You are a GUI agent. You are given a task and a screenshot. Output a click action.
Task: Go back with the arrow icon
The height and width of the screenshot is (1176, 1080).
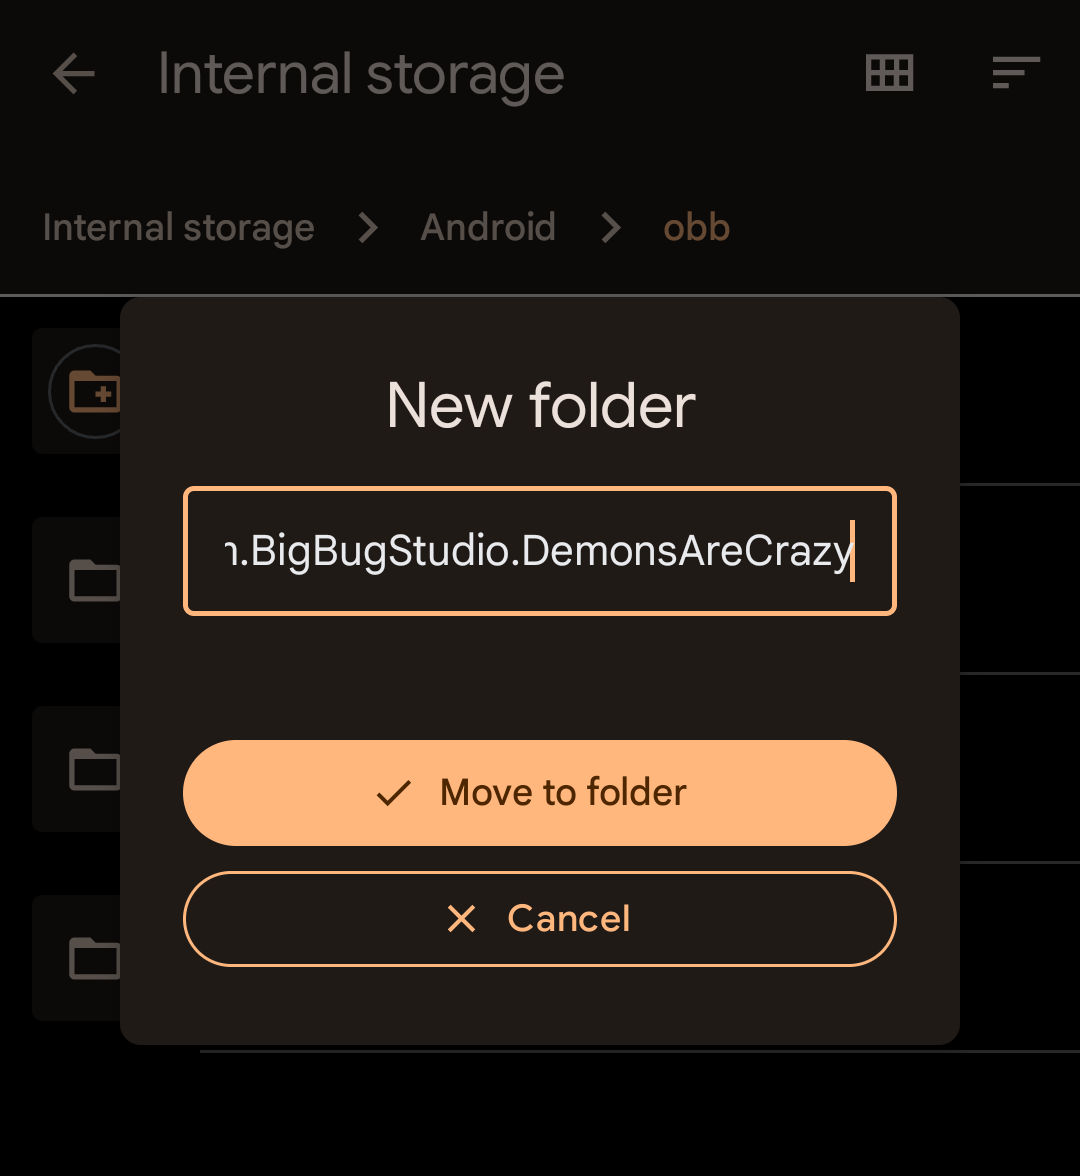point(74,74)
